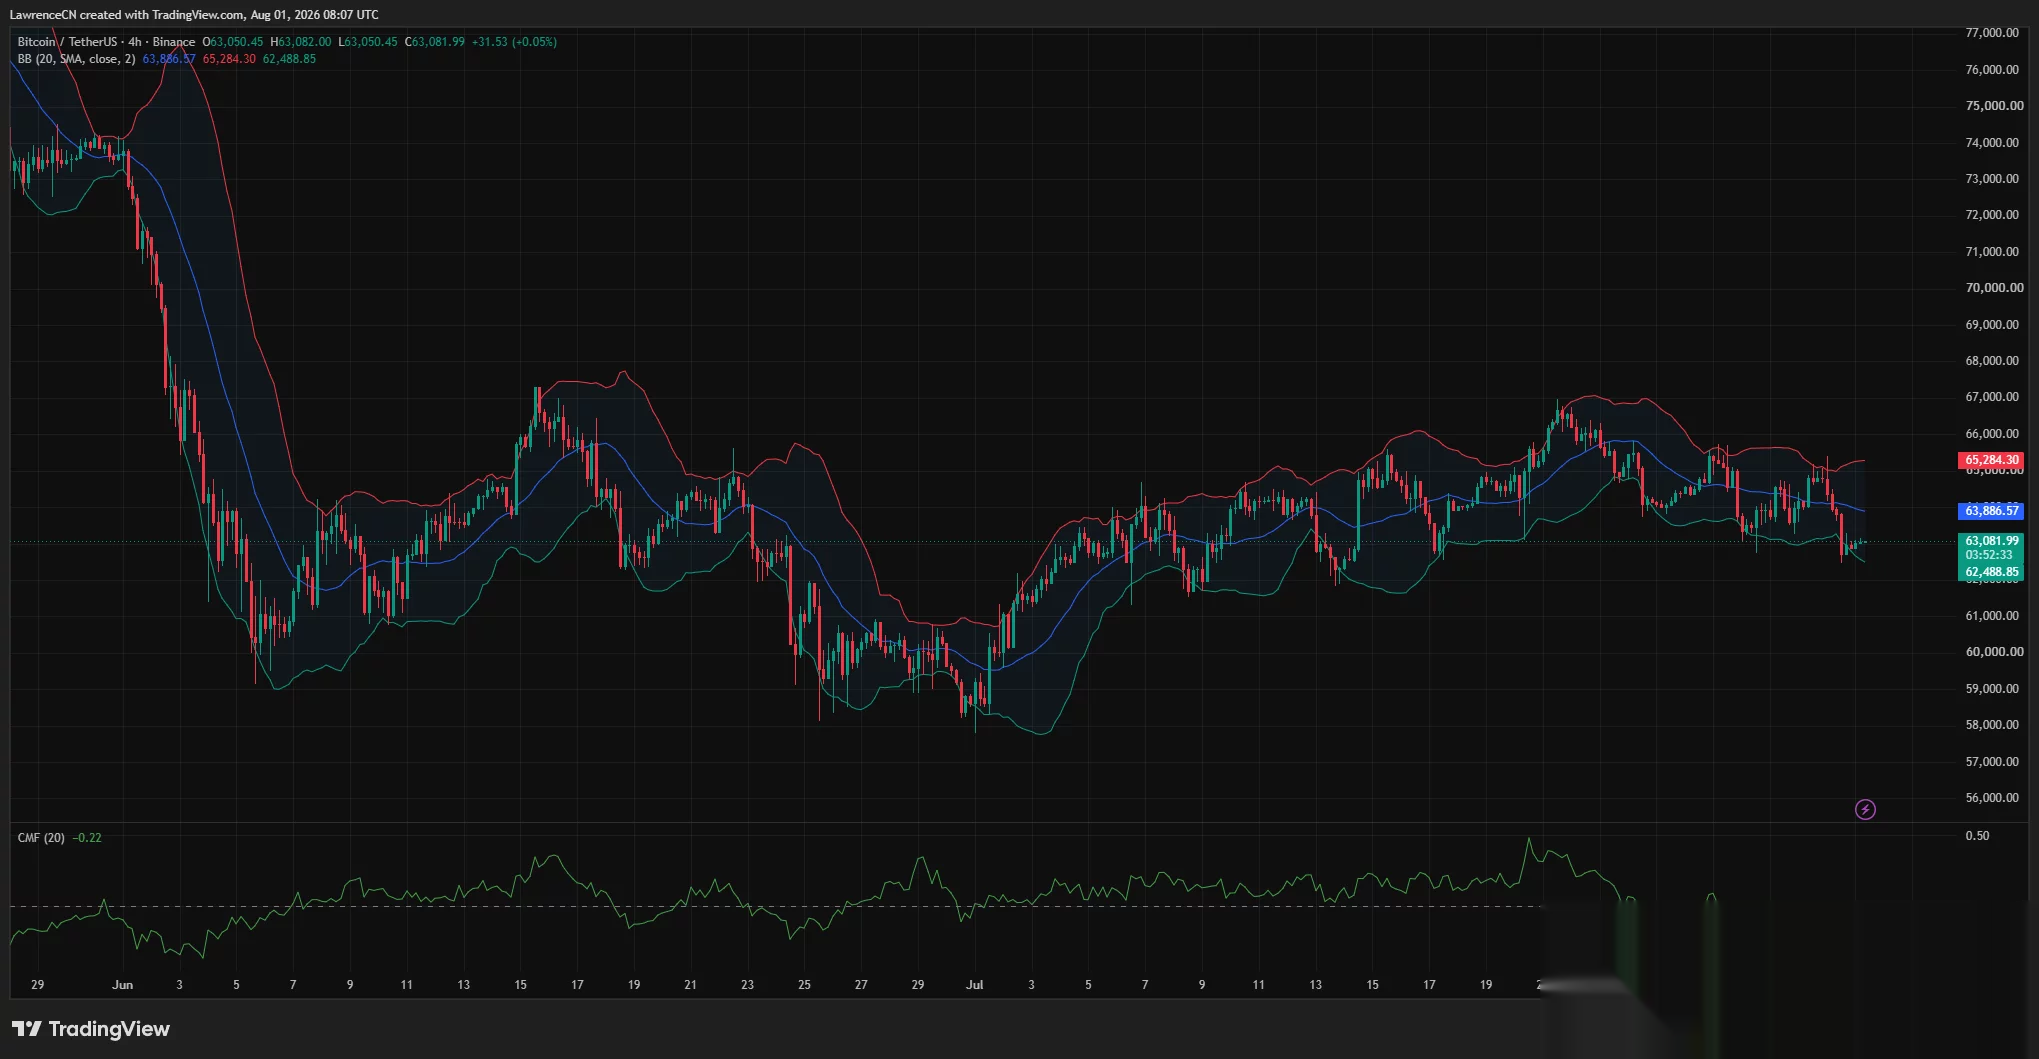Click the open value O63,050.45 in the legend
The image size is (2039, 1059).
233,42
